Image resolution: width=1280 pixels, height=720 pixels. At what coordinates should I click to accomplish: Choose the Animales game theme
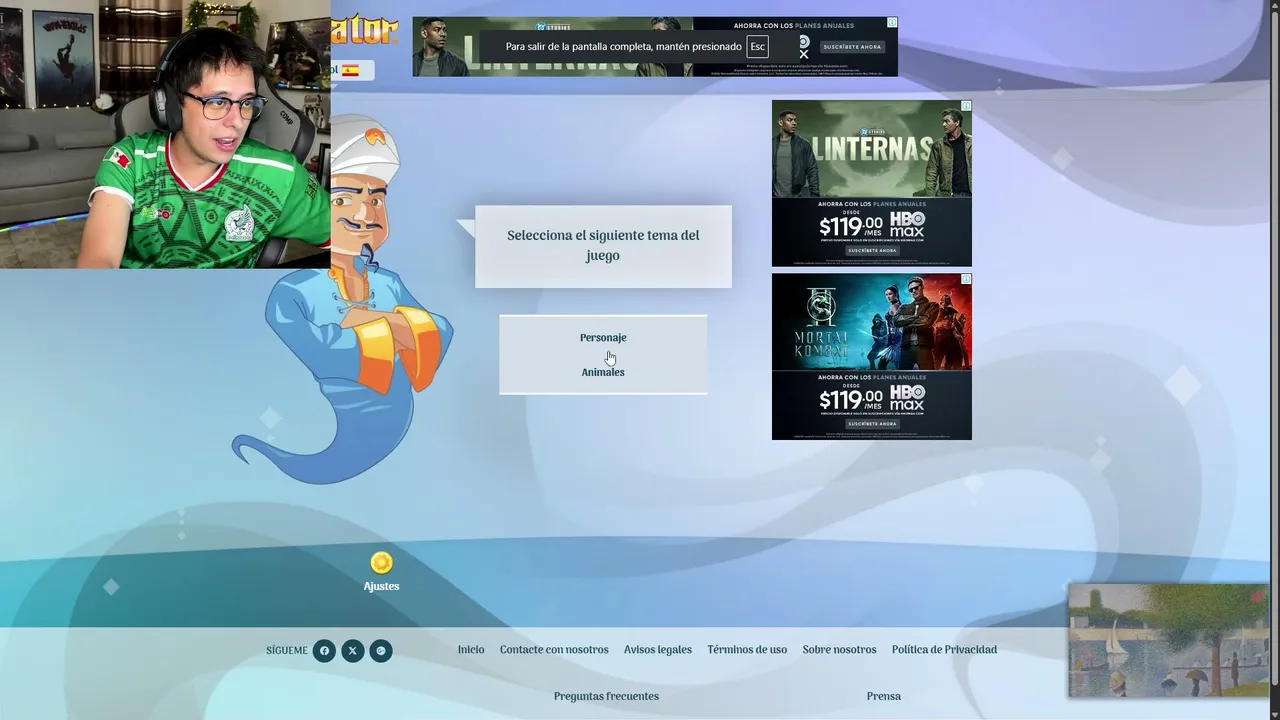click(603, 372)
